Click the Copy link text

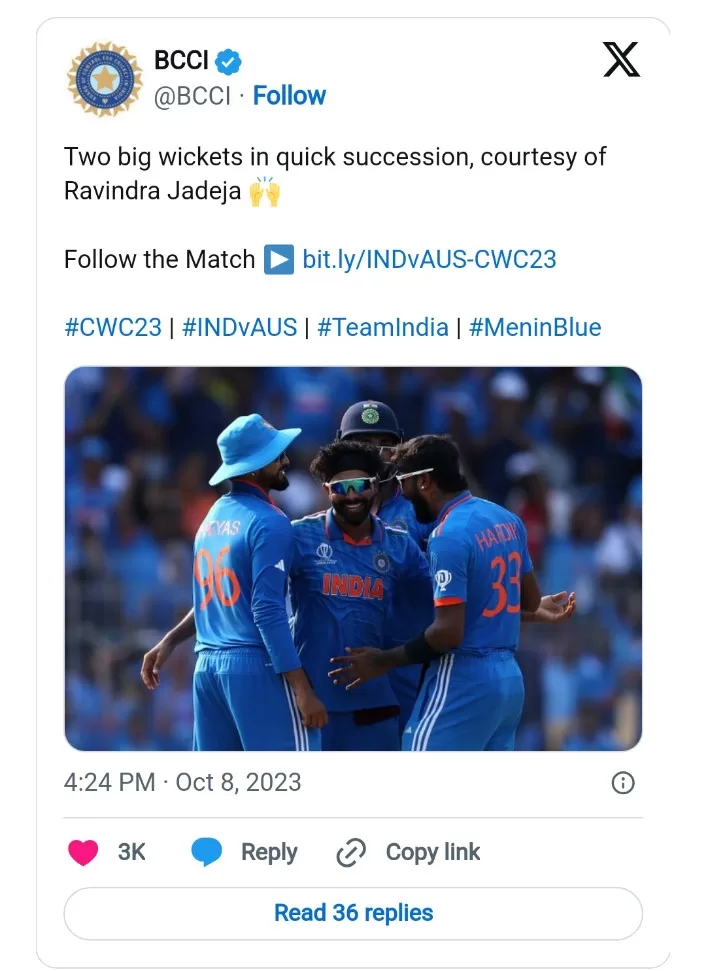pos(432,853)
